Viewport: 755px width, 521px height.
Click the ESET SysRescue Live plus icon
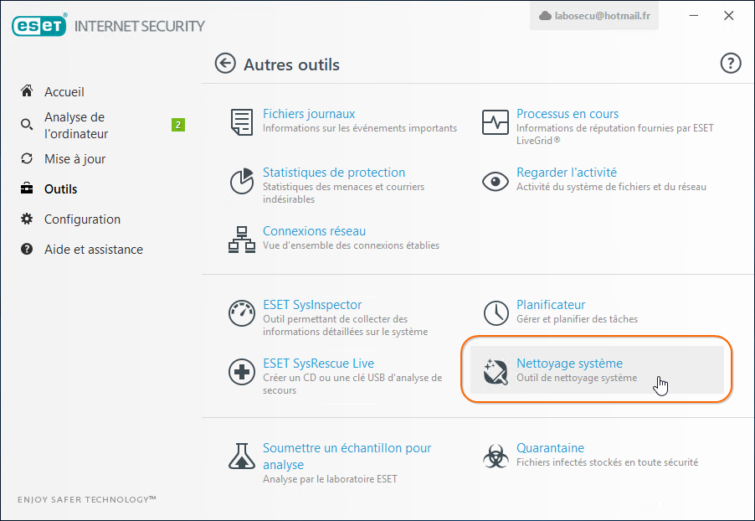(241, 372)
